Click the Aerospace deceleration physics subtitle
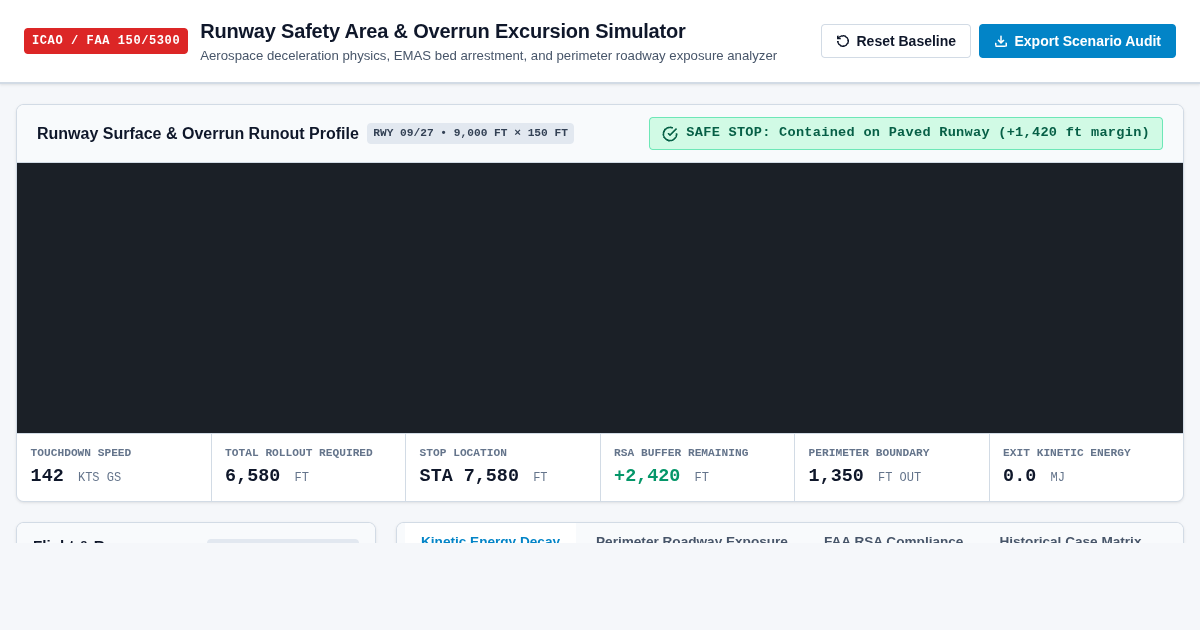This screenshot has height=630, width=1200. (488, 56)
